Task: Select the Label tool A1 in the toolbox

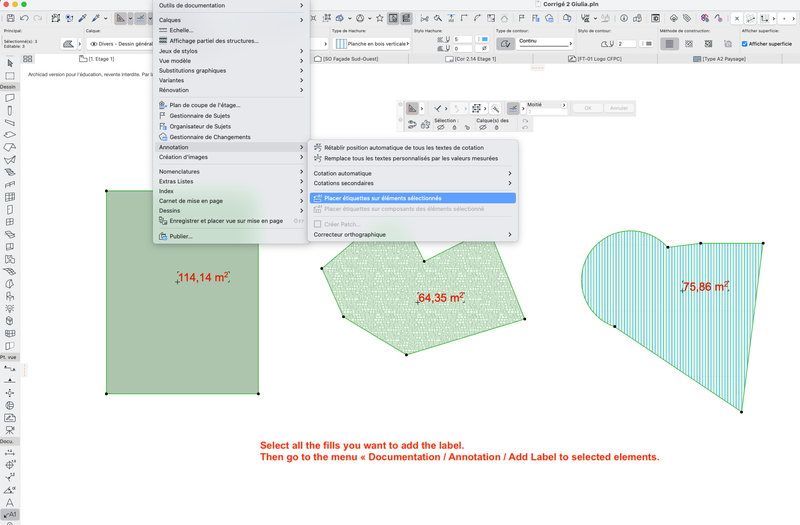Action: point(10,515)
